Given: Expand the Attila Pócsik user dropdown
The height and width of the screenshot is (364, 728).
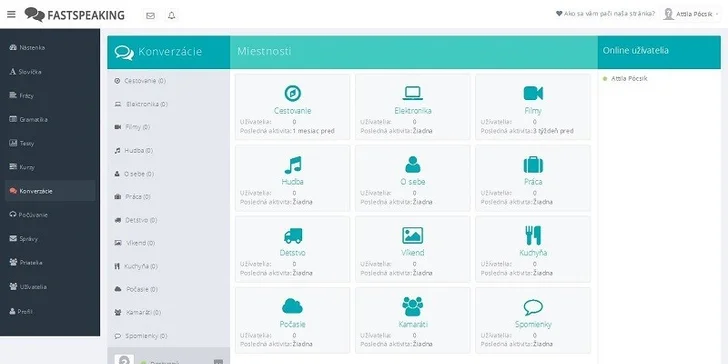Looking at the screenshot, I should 690,14.
